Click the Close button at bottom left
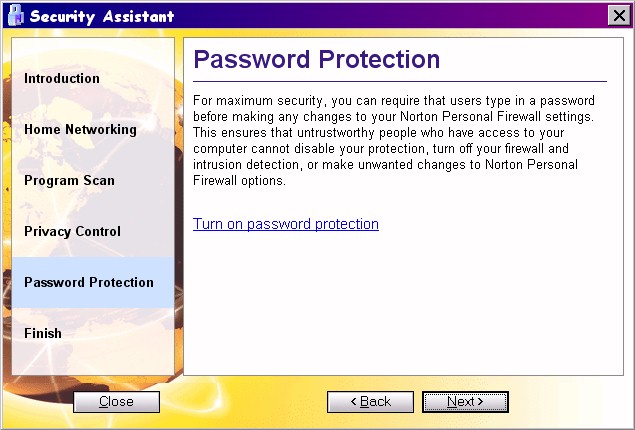 pos(117,402)
